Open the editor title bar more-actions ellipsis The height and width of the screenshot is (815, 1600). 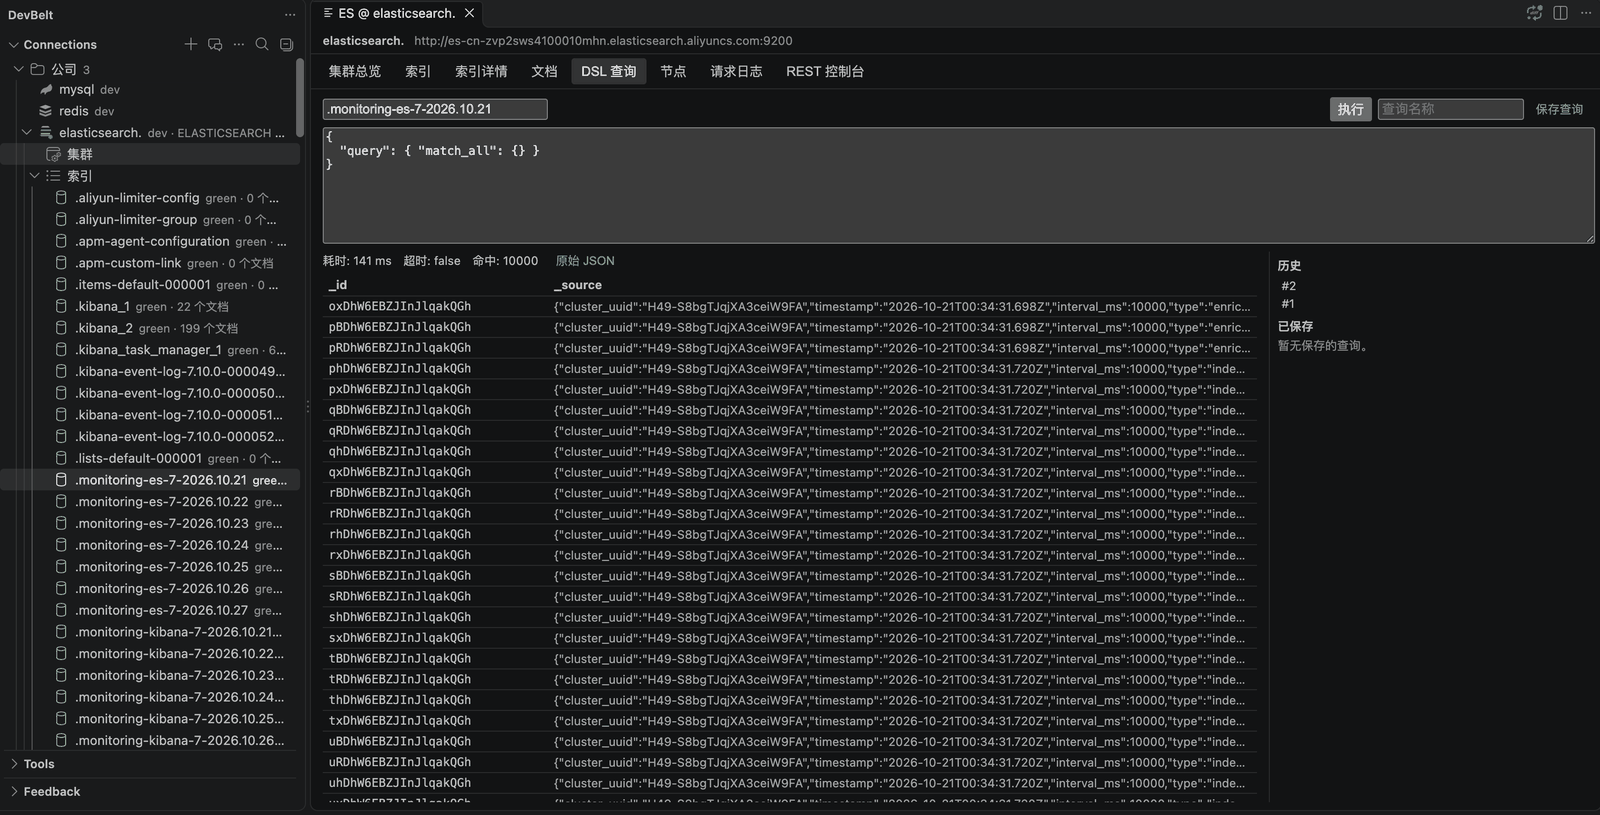coord(1586,13)
